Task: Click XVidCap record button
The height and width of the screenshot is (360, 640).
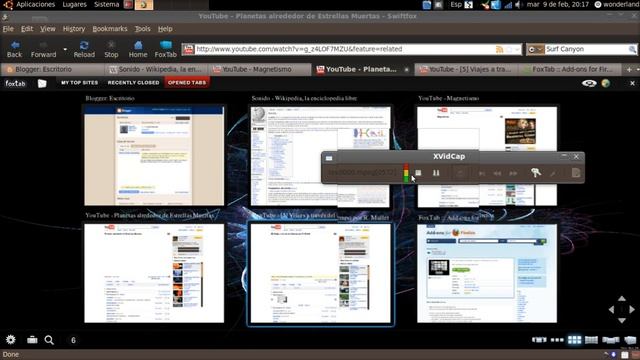Action: click(460, 173)
